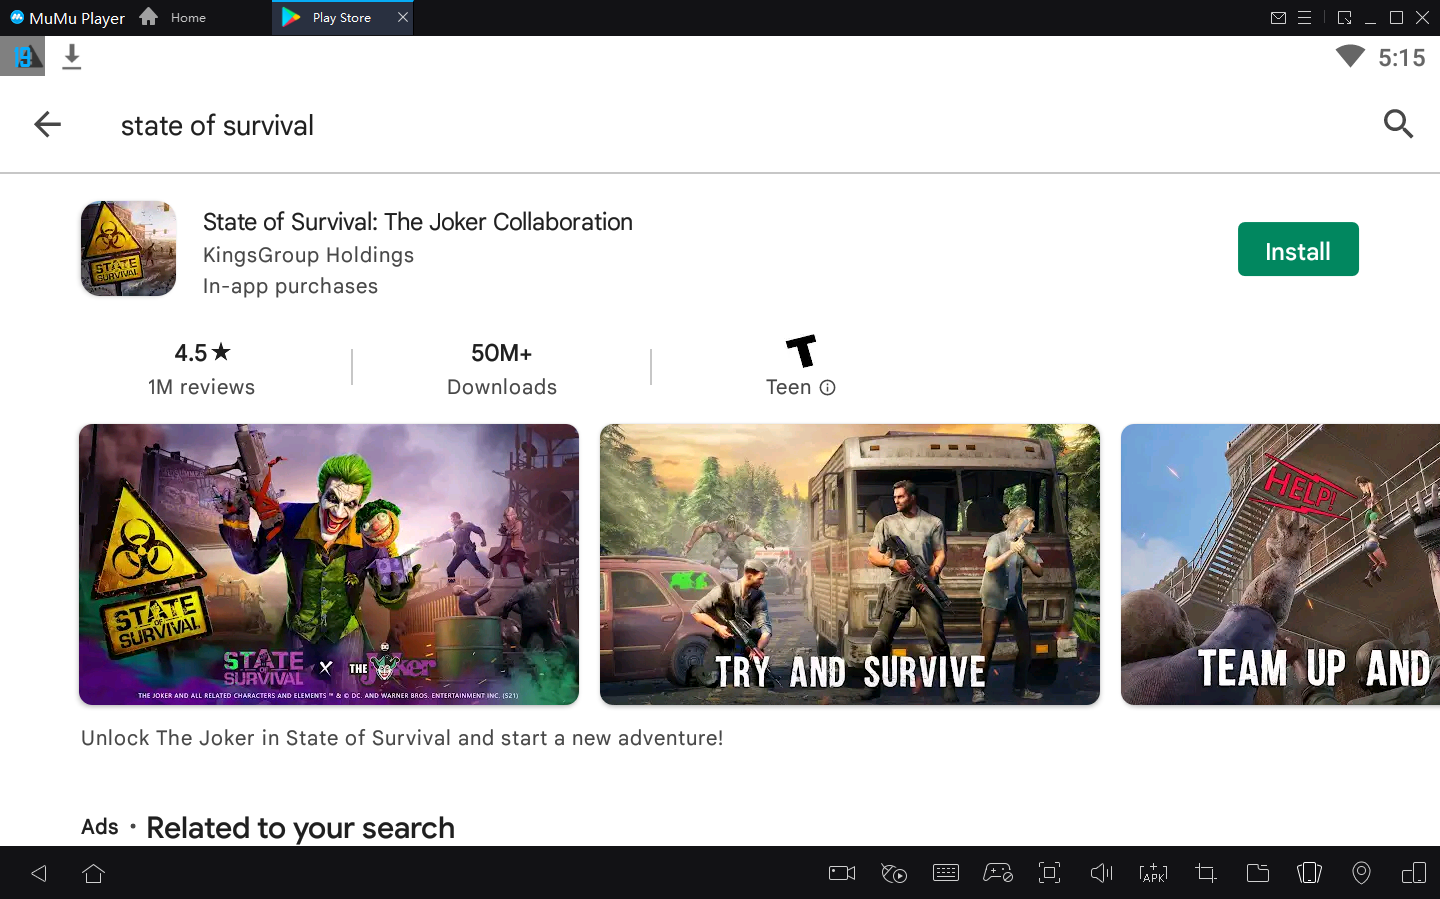
Task: Open search with the magnifier icon
Action: point(1398,124)
